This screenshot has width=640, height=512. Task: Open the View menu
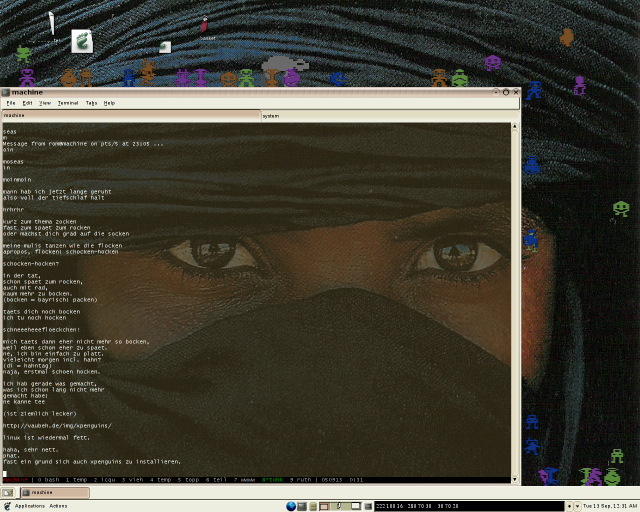tap(45, 103)
